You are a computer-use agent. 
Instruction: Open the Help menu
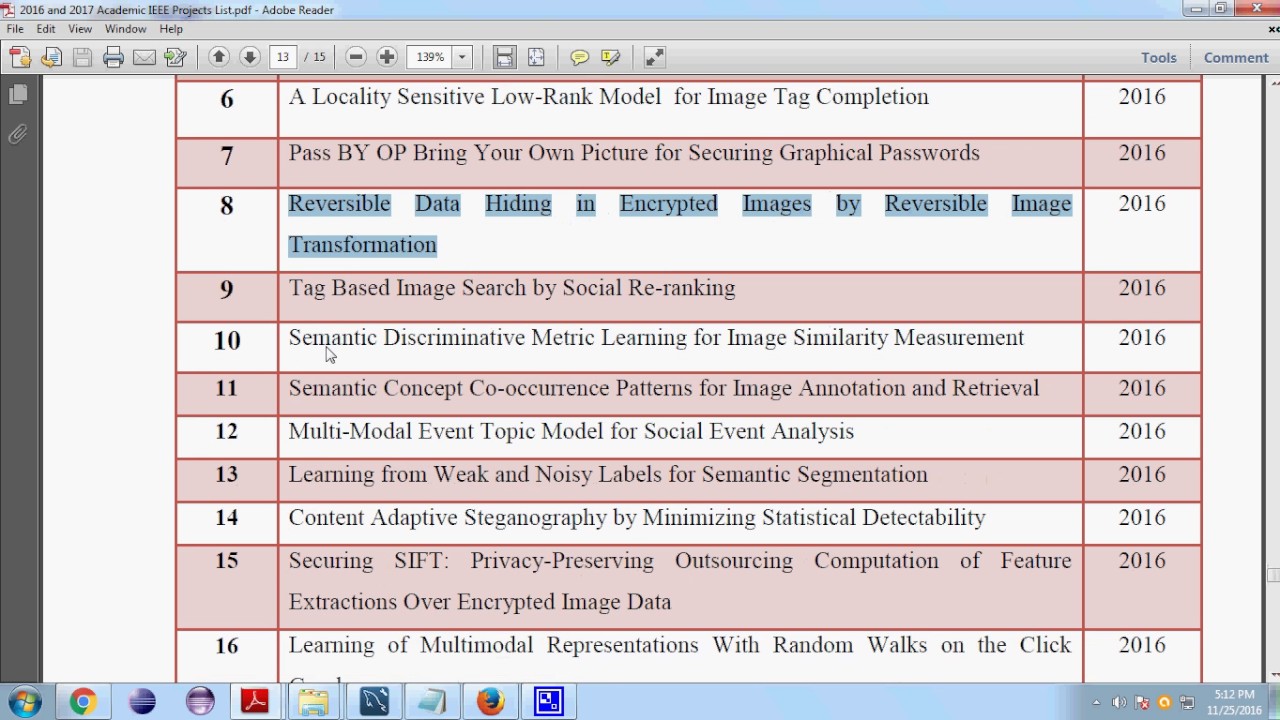tap(171, 29)
